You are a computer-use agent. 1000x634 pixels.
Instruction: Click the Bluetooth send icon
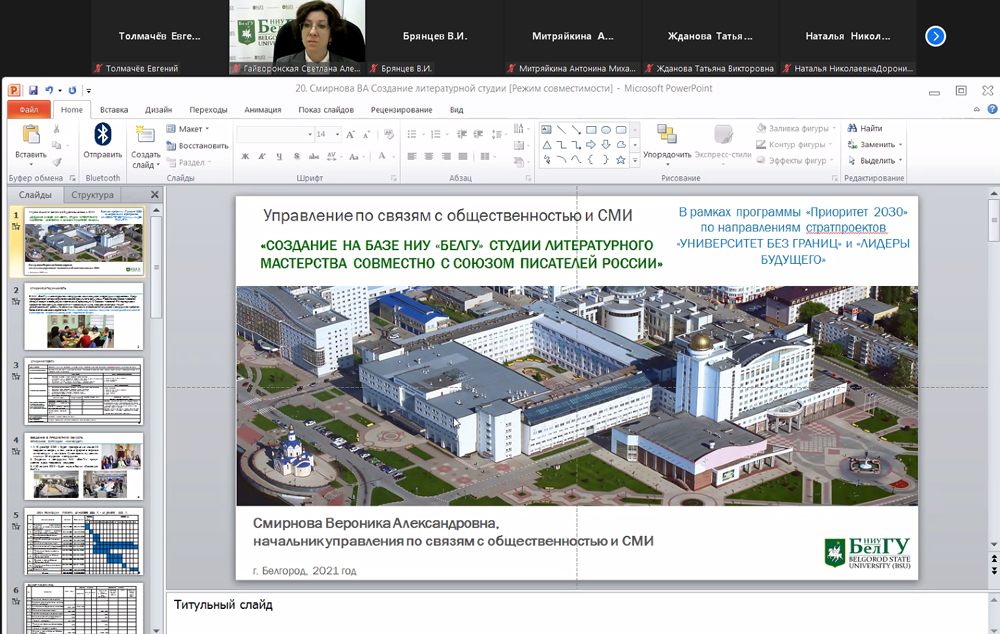pyautogui.click(x=102, y=134)
